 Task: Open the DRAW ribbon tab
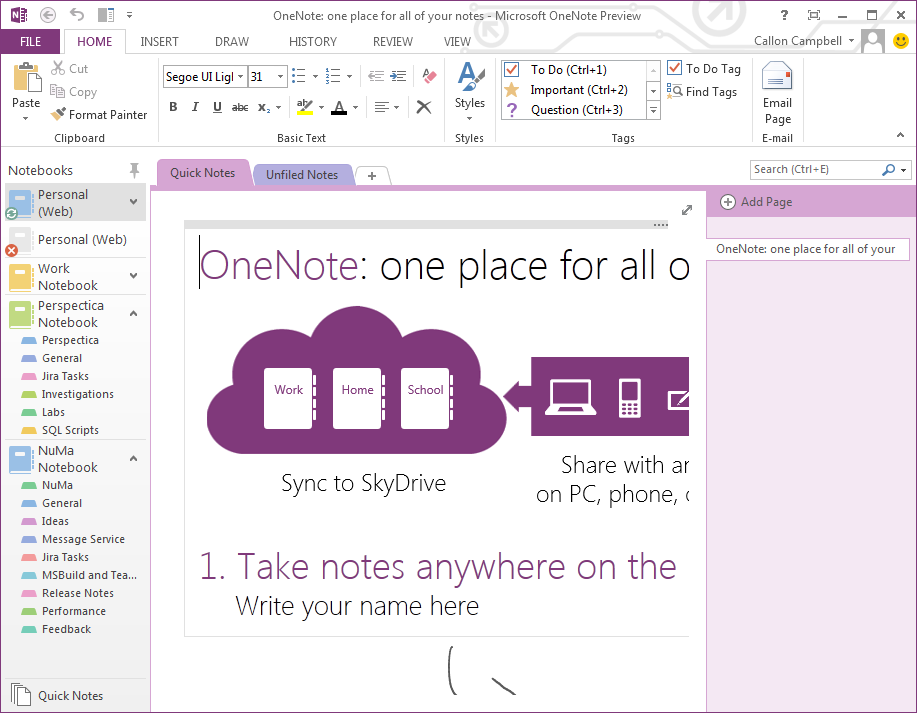232,42
